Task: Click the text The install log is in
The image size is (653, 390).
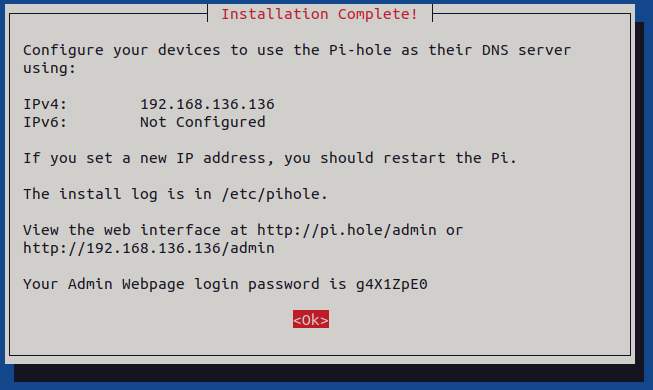Action: tap(117, 194)
